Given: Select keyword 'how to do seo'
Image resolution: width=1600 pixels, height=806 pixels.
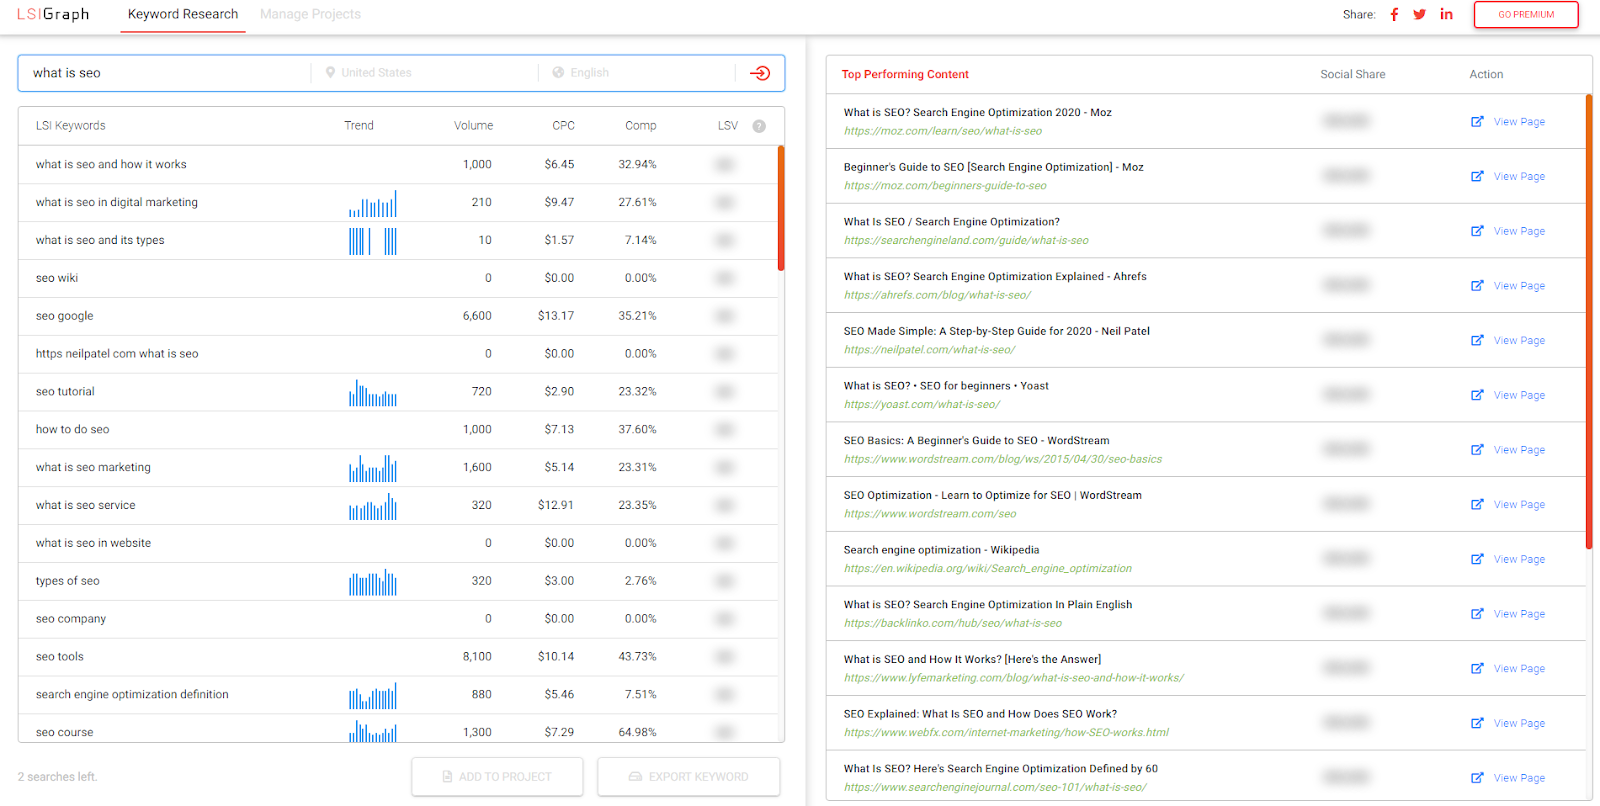Looking at the screenshot, I should (73, 430).
